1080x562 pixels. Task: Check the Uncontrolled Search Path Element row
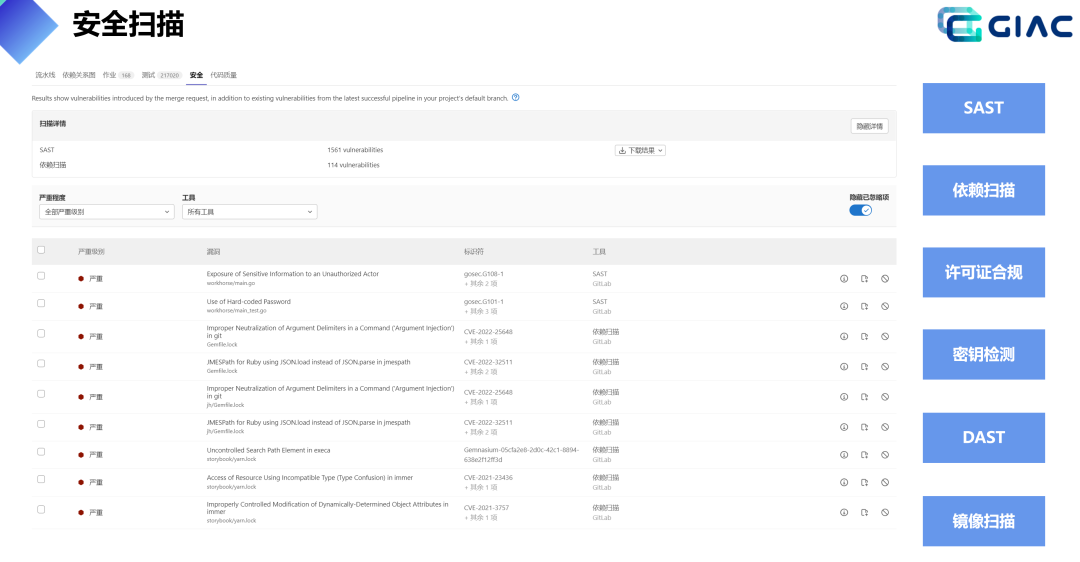coord(41,452)
